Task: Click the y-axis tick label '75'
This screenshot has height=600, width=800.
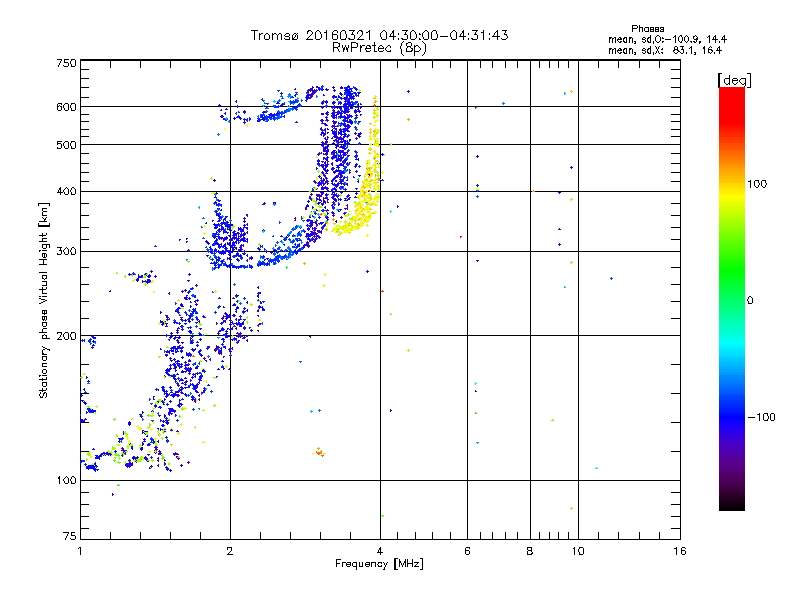Action: pos(70,536)
